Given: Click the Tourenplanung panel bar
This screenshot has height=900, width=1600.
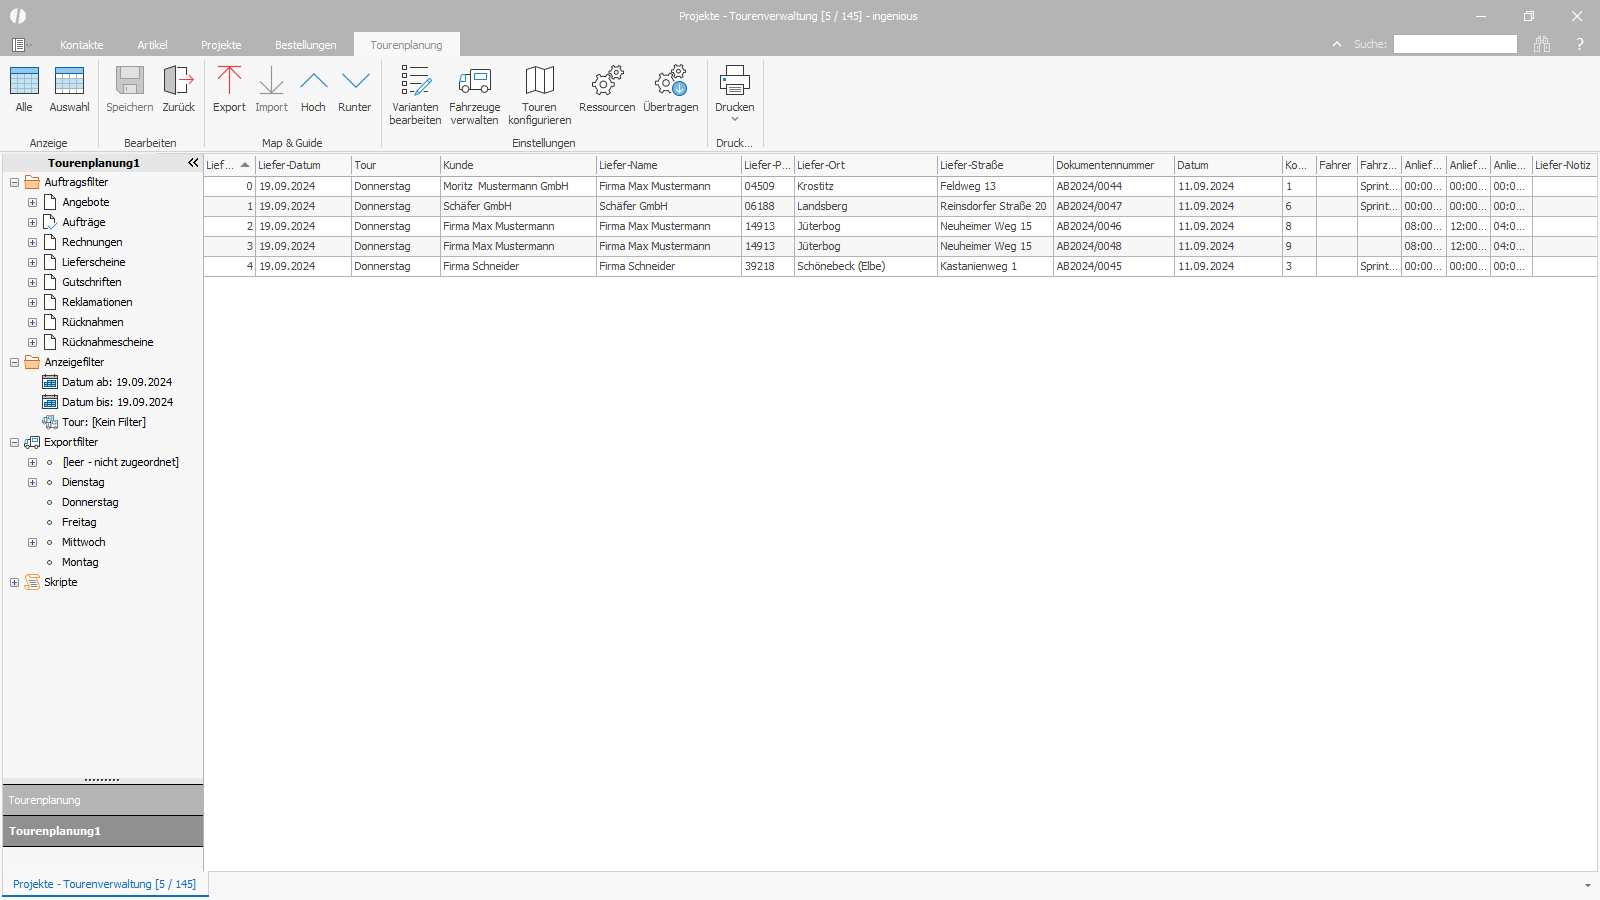Looking at the screenshot, I should tap(103, 800).
